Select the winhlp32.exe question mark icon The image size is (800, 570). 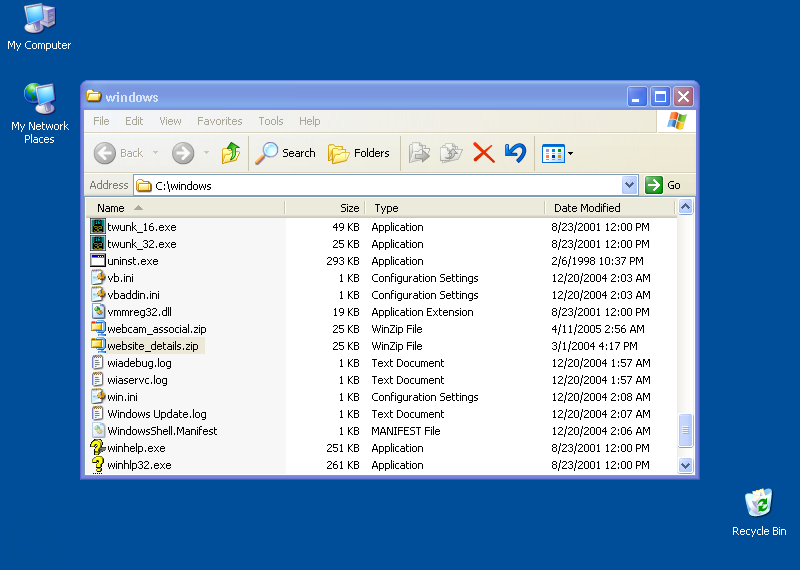98,464
